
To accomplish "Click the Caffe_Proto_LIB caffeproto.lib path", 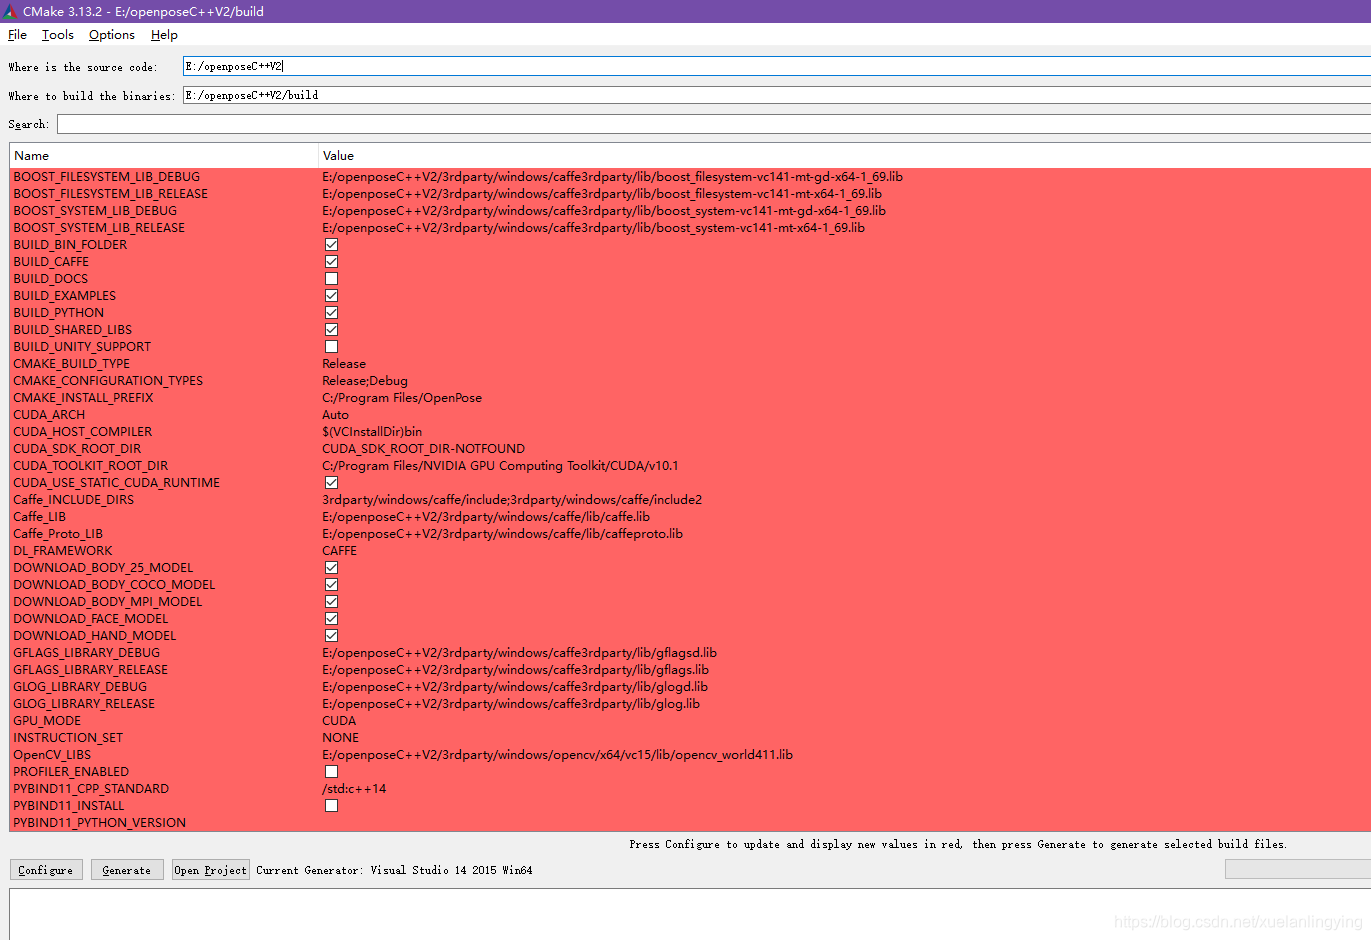I will pyautogui.click(x=503, y=534).
